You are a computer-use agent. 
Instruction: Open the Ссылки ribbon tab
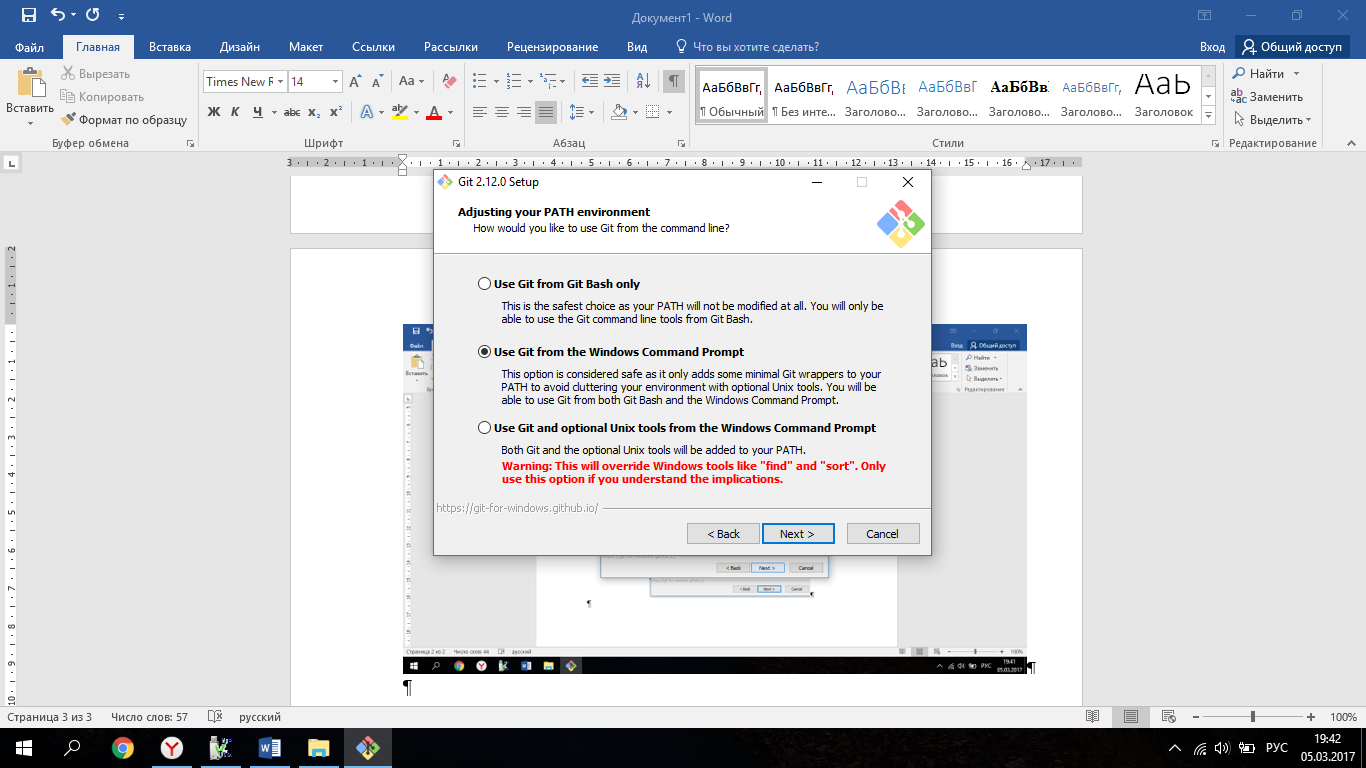(373, 47)
